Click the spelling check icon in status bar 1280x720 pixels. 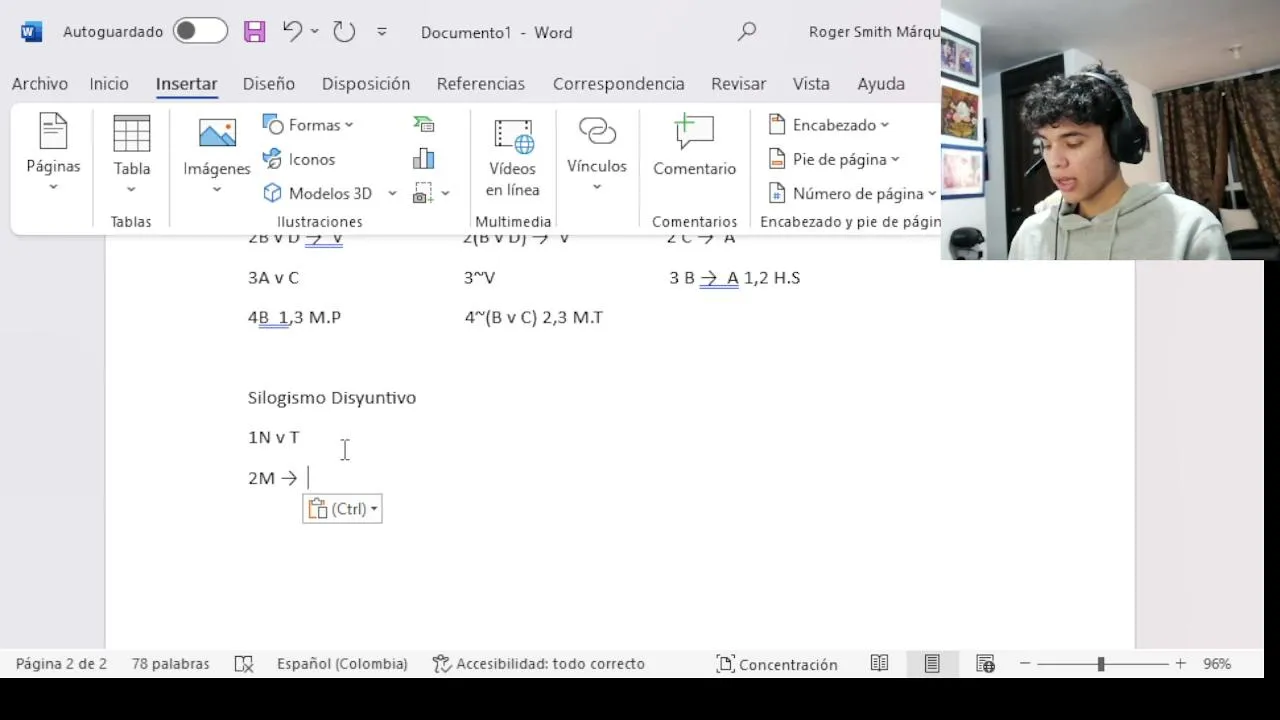pos(244,664)
